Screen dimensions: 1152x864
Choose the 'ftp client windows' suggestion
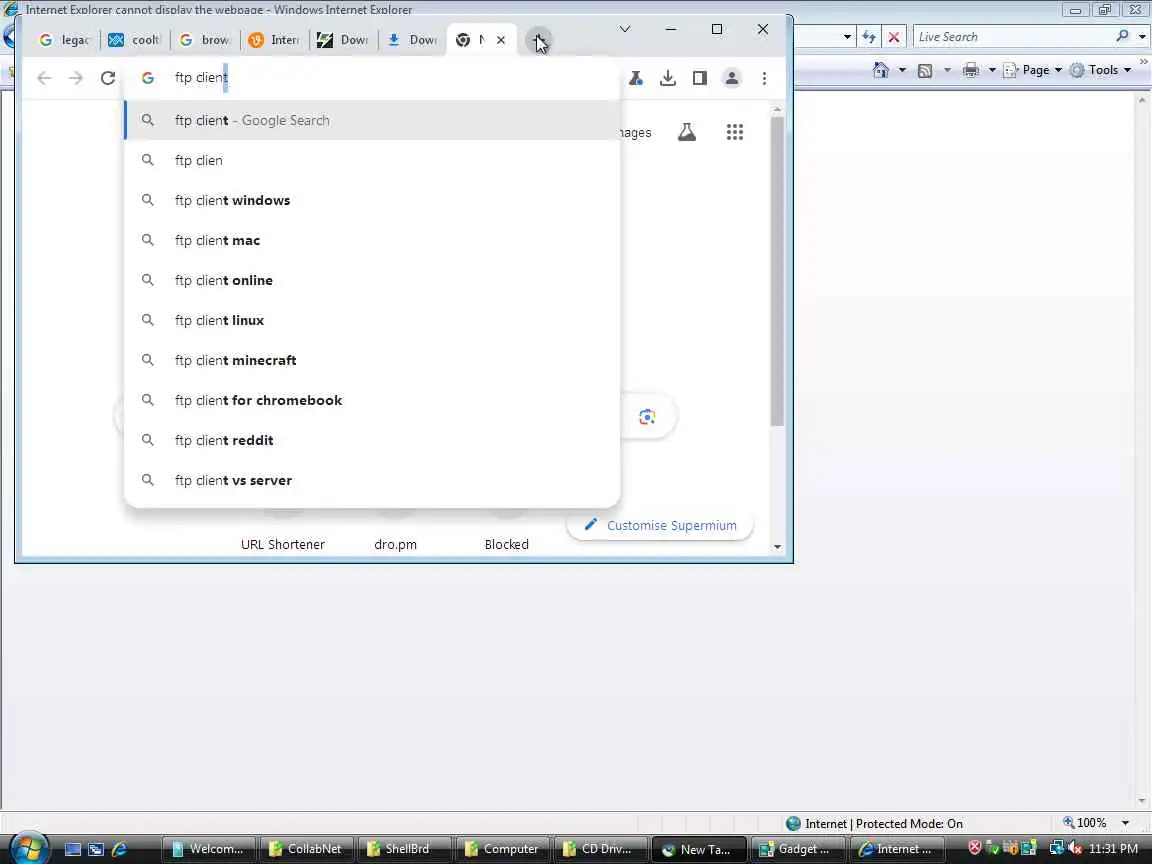(x=372, y=201)
